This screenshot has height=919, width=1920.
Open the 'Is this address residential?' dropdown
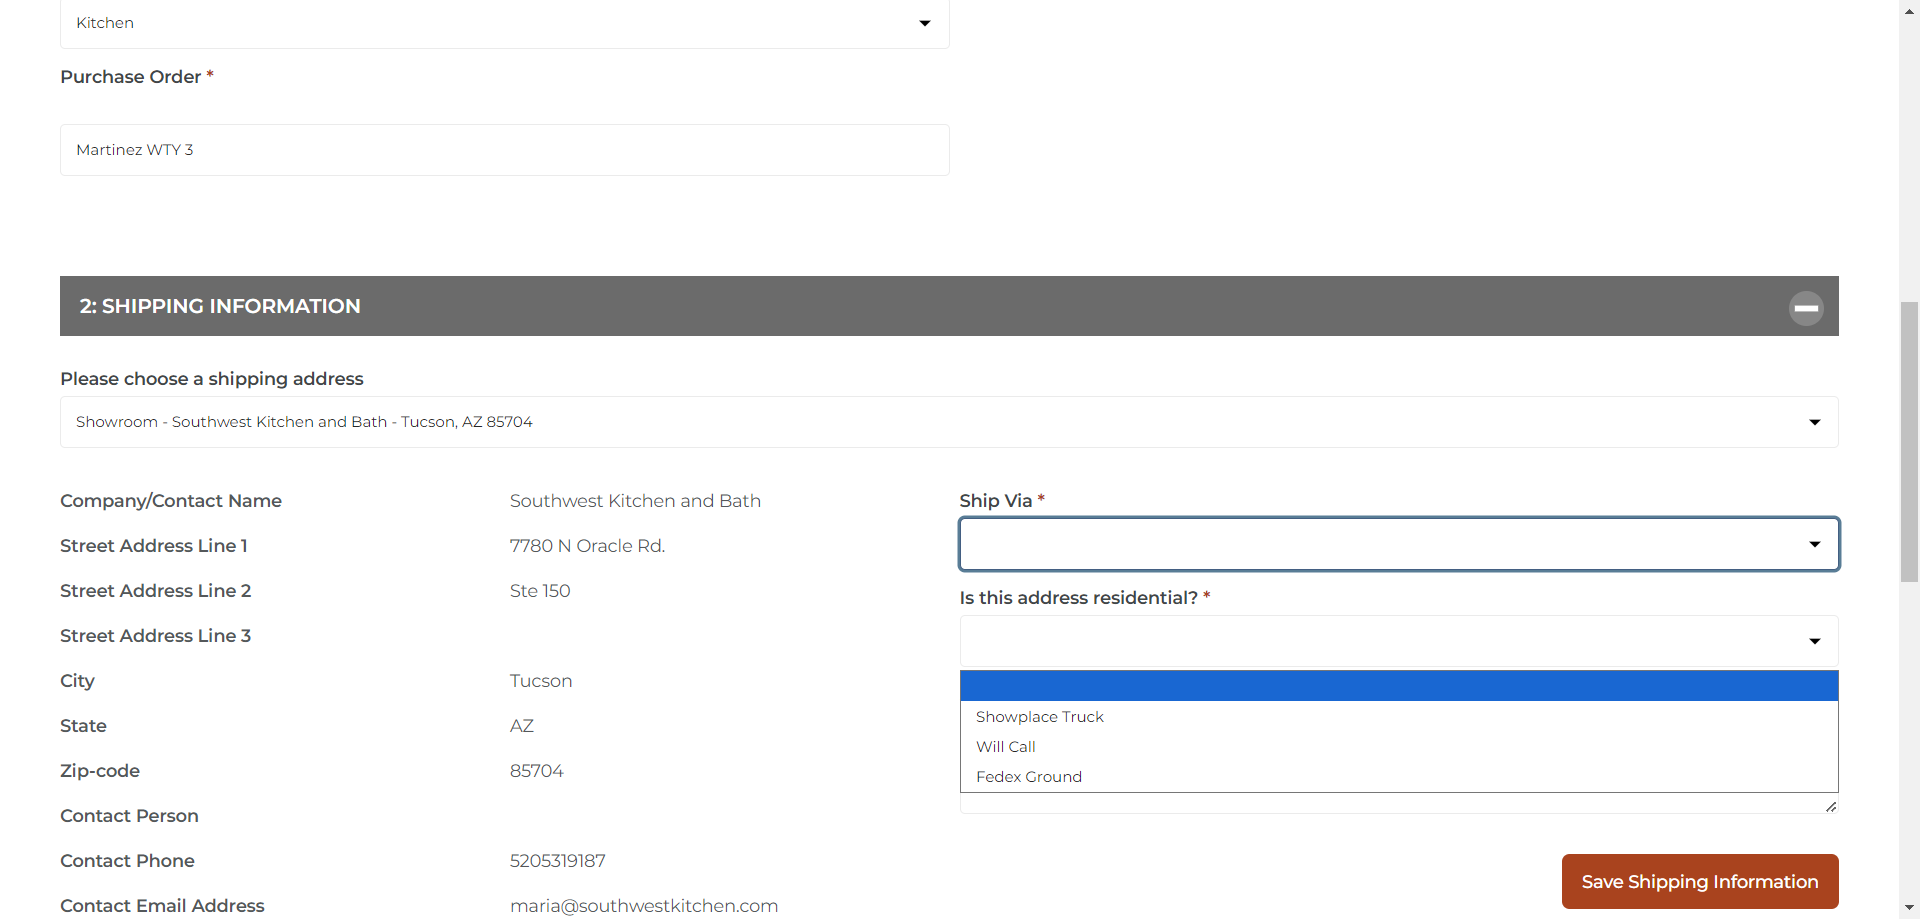pos(1398,641)
